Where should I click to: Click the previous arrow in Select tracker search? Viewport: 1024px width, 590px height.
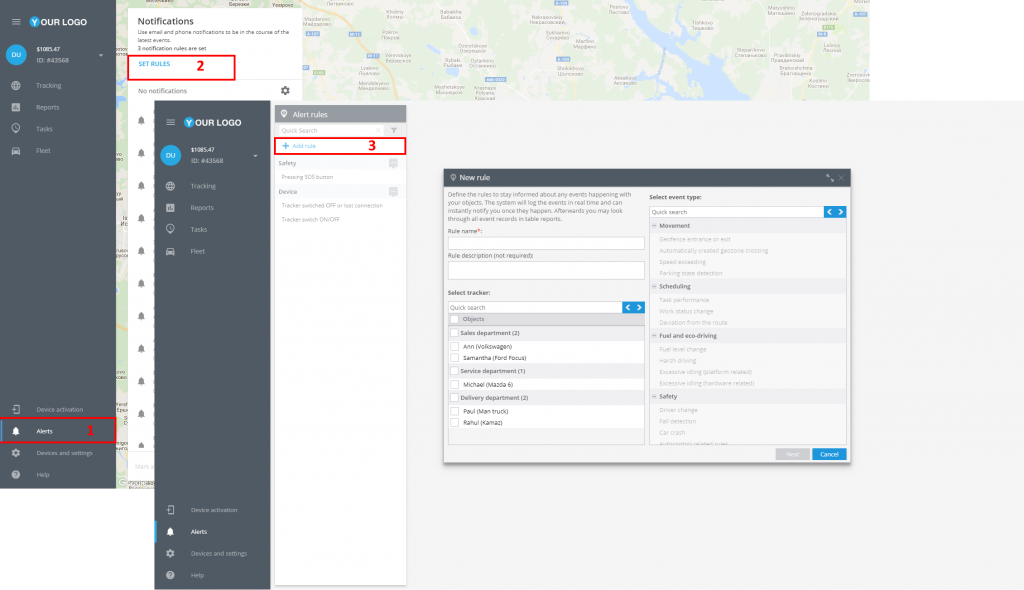click(628, 307)
